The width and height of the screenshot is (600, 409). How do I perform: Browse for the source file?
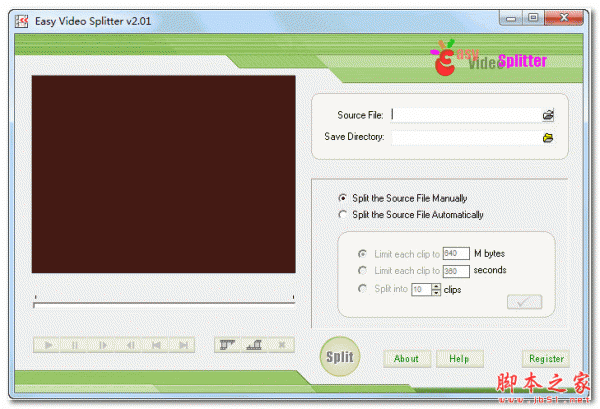(548, 115)
